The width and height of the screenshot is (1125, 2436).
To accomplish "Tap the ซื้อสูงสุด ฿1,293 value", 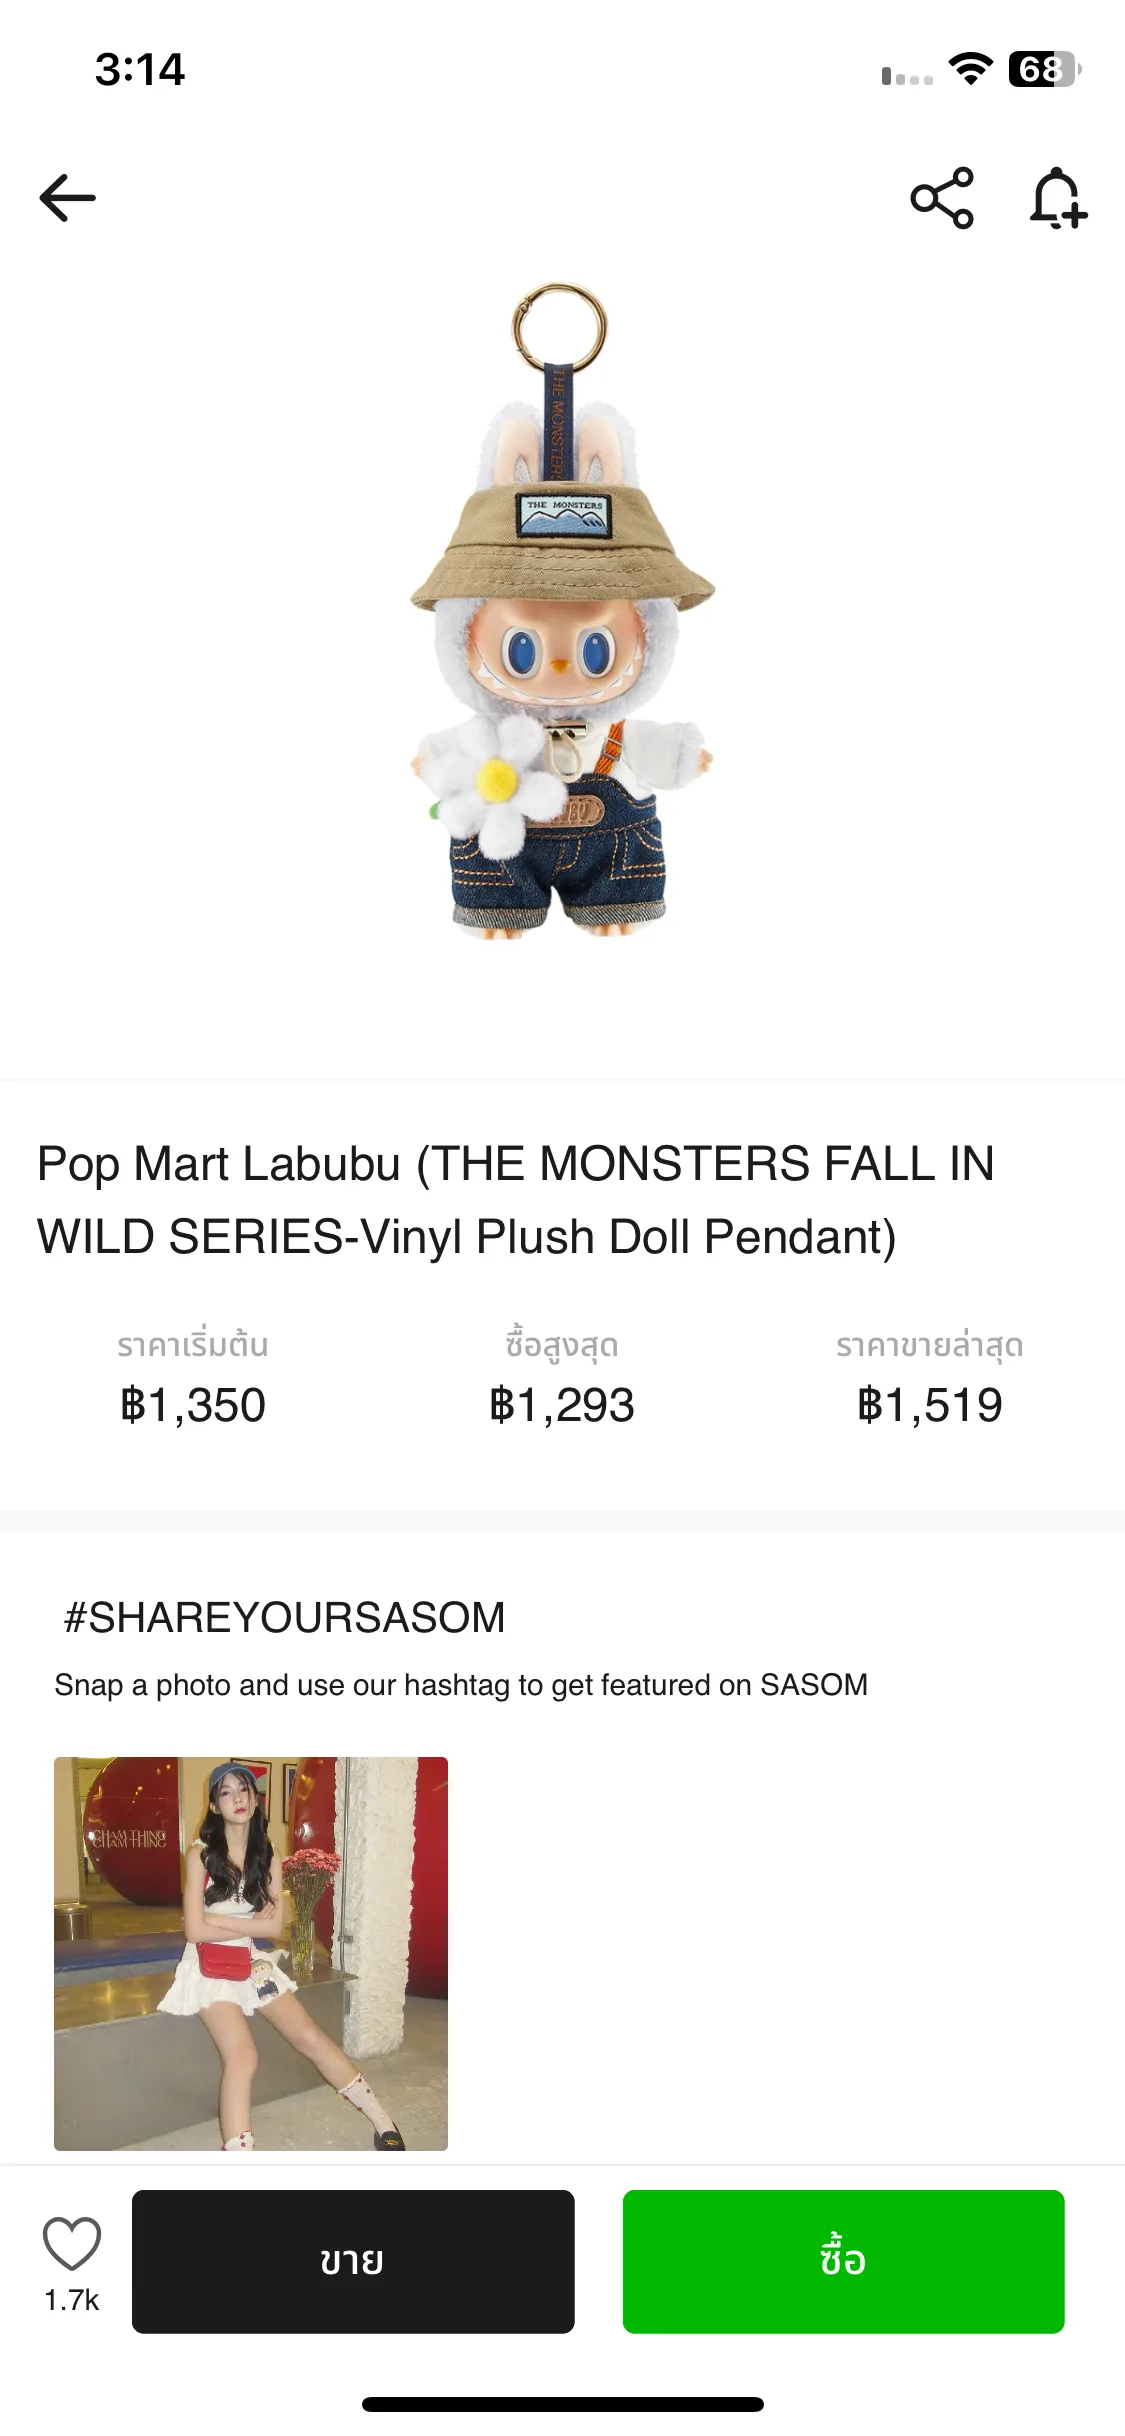I will (x=562, y=1405).
